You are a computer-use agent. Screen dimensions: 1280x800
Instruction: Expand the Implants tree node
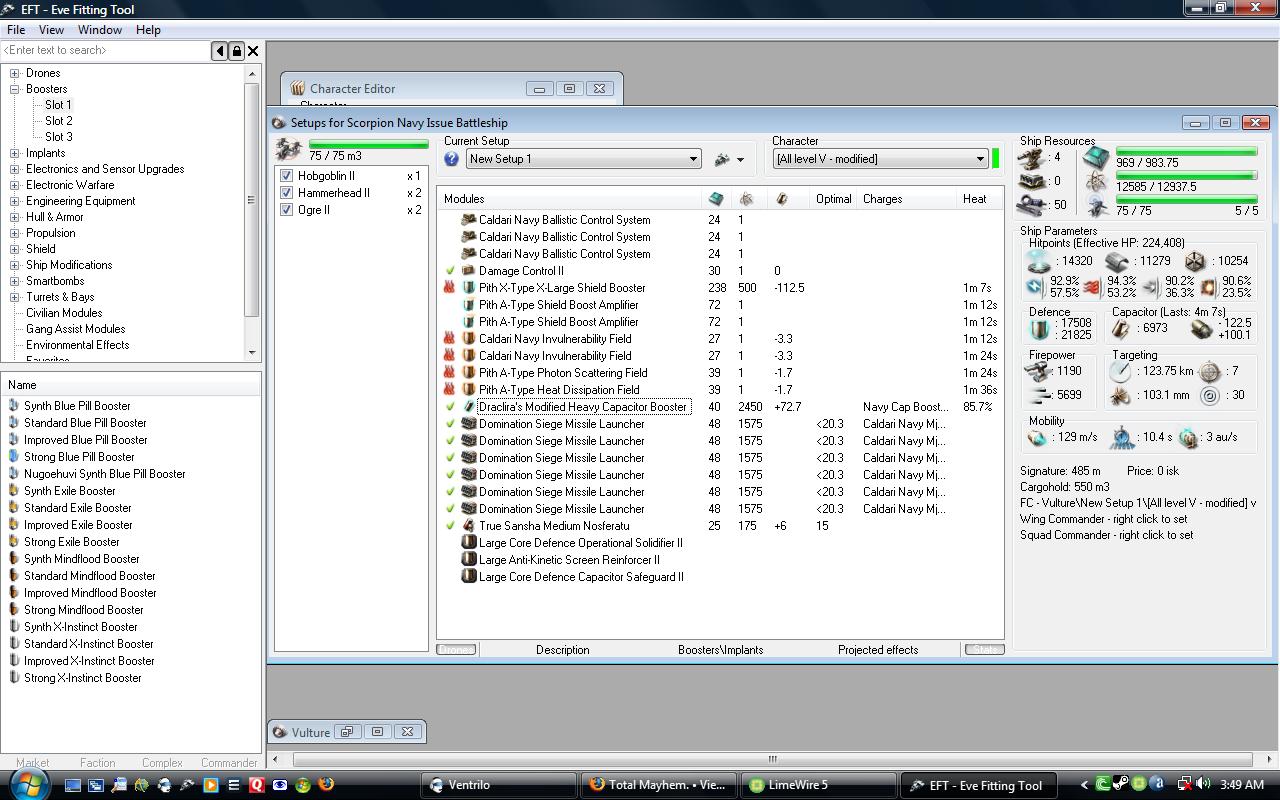[x=15, y=153]
